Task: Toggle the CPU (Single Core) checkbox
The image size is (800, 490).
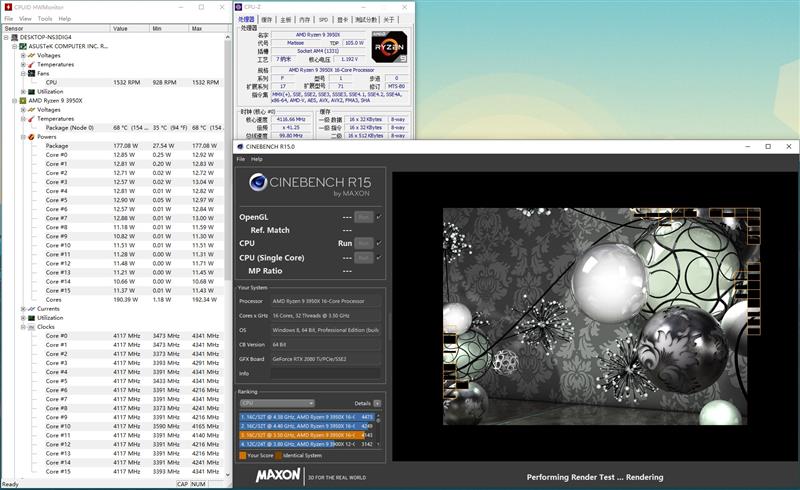Action: [x=379, y=256]
